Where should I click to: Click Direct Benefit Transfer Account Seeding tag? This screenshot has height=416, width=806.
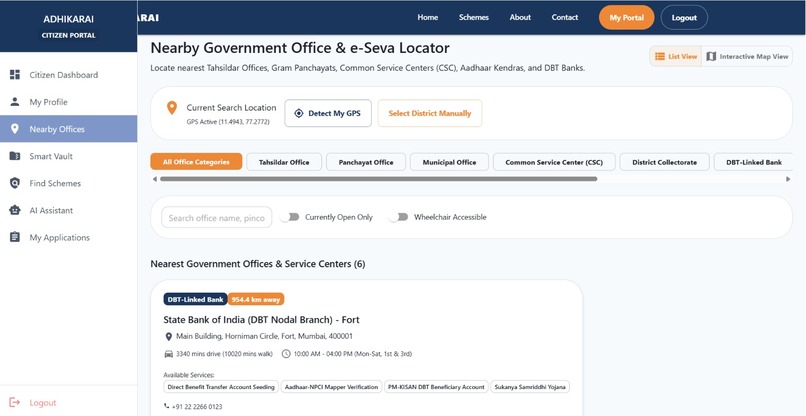(x=221, y=387)
